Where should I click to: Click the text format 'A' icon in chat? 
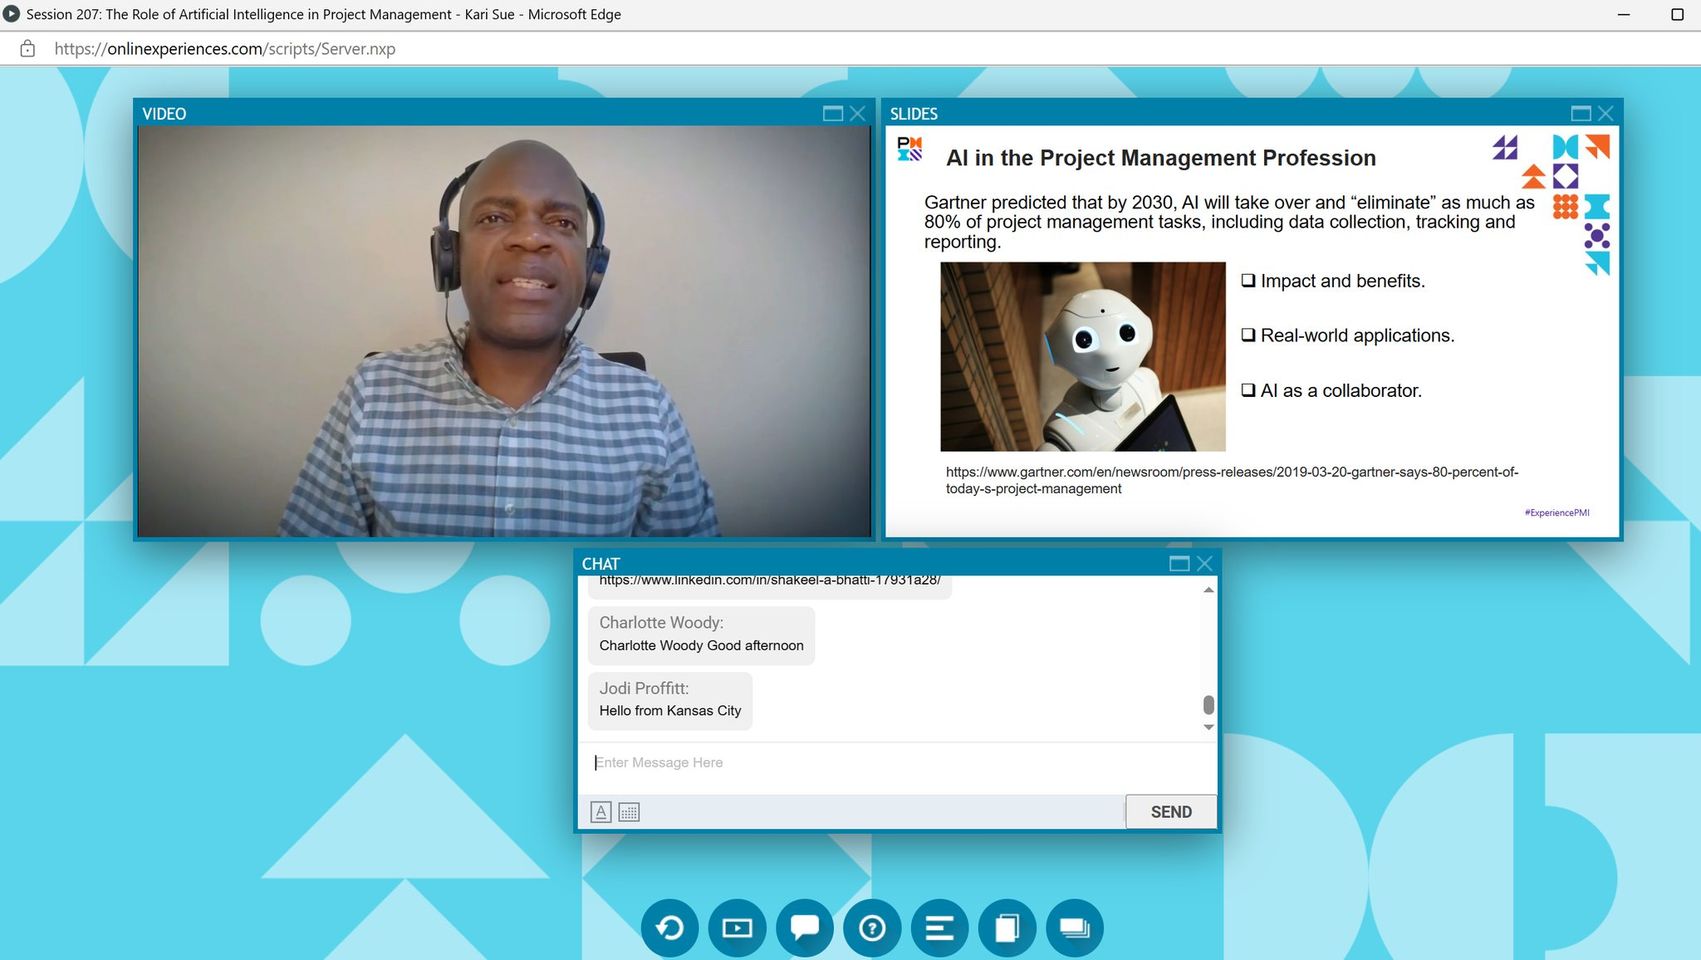(601, 812)
